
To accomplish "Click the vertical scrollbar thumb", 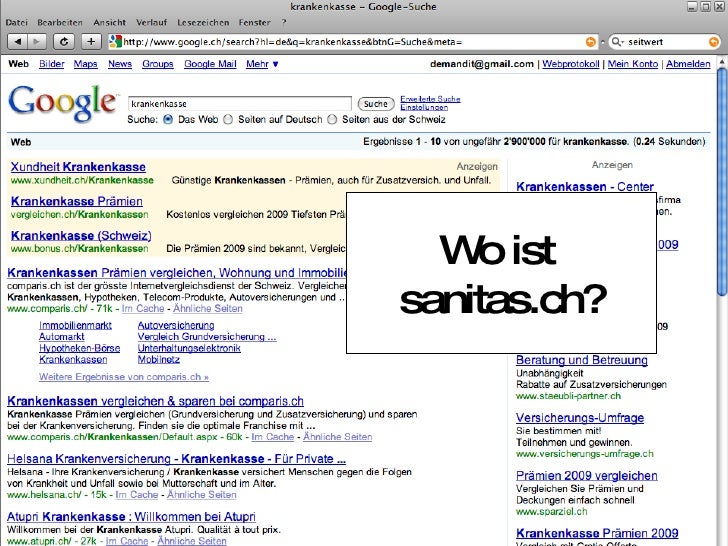I will point(722,181).
